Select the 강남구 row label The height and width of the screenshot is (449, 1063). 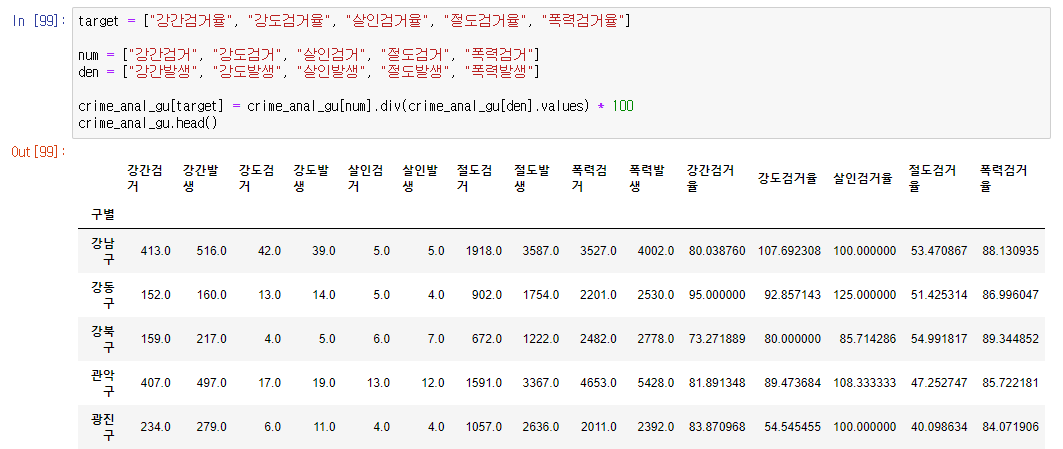point(102,251)
